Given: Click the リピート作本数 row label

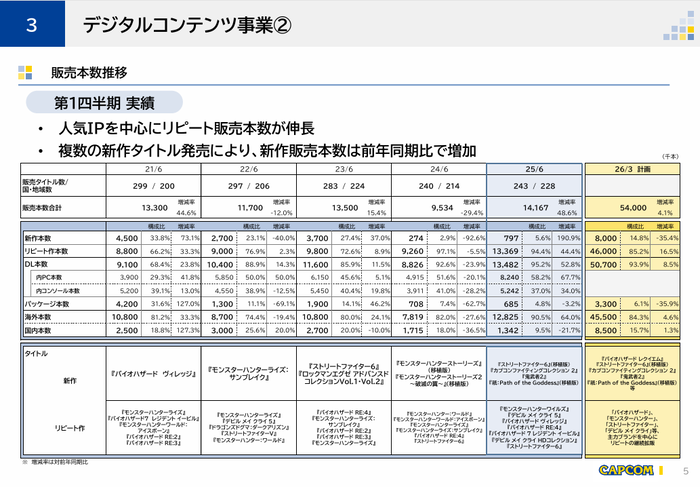Looking at the screenshot, I should (x=46, y=251).
